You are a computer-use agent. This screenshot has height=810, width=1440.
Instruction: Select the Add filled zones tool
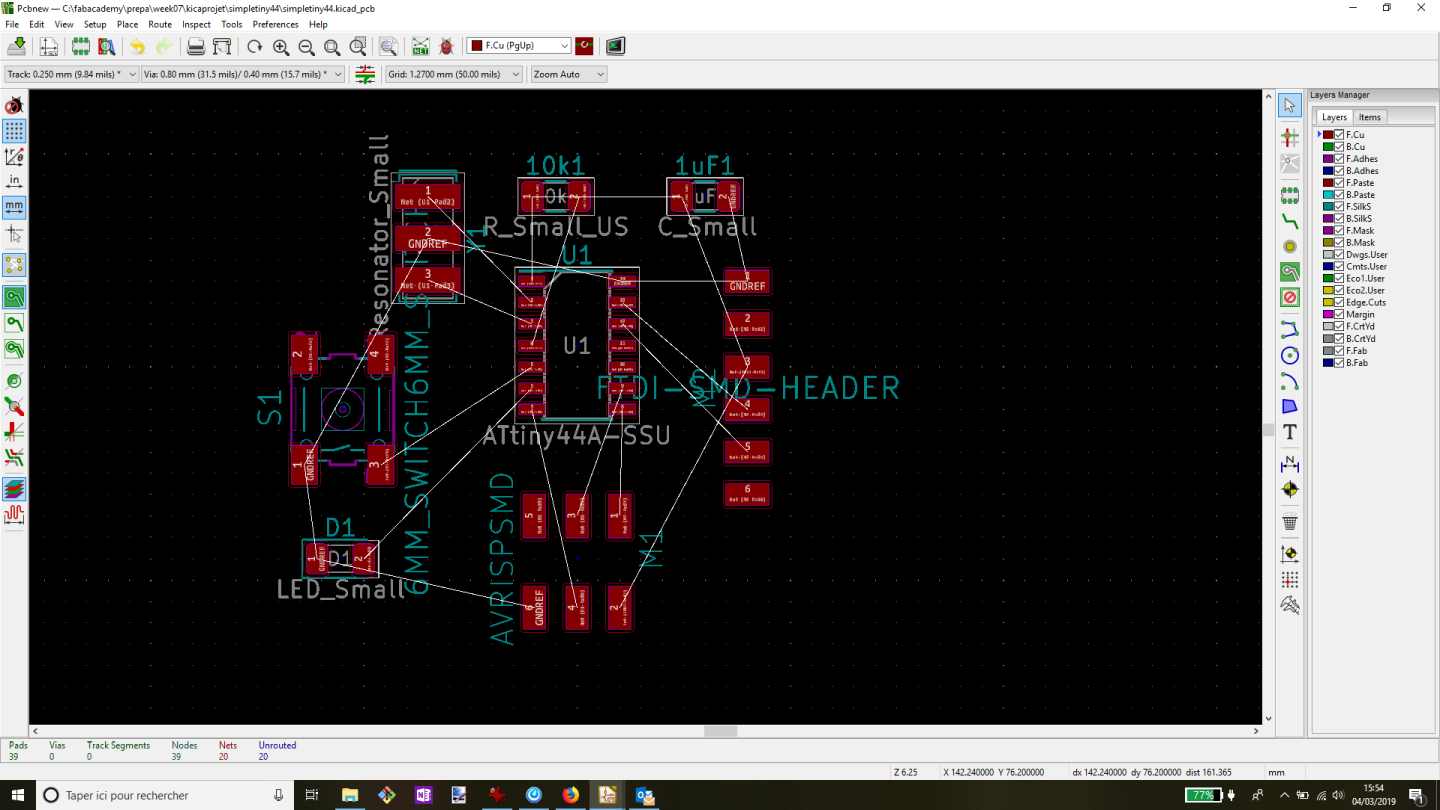tap(1290, 272)
